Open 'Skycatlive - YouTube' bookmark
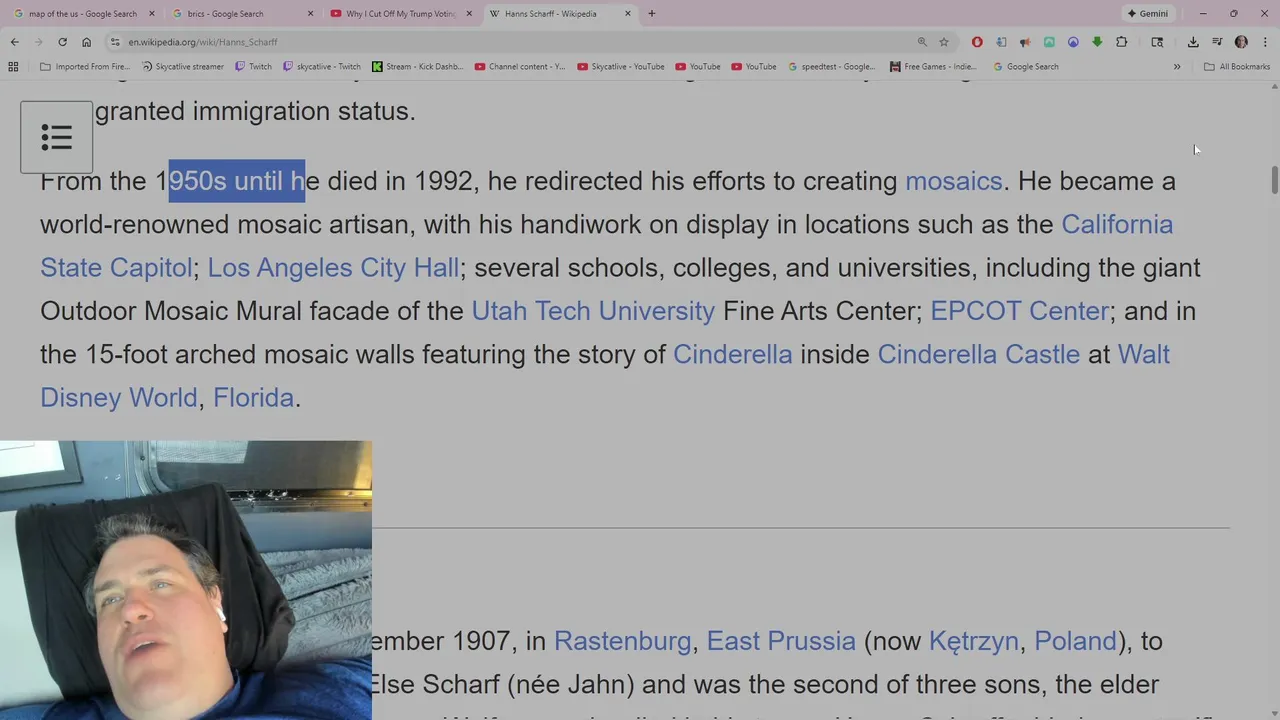 click(621, 67)
